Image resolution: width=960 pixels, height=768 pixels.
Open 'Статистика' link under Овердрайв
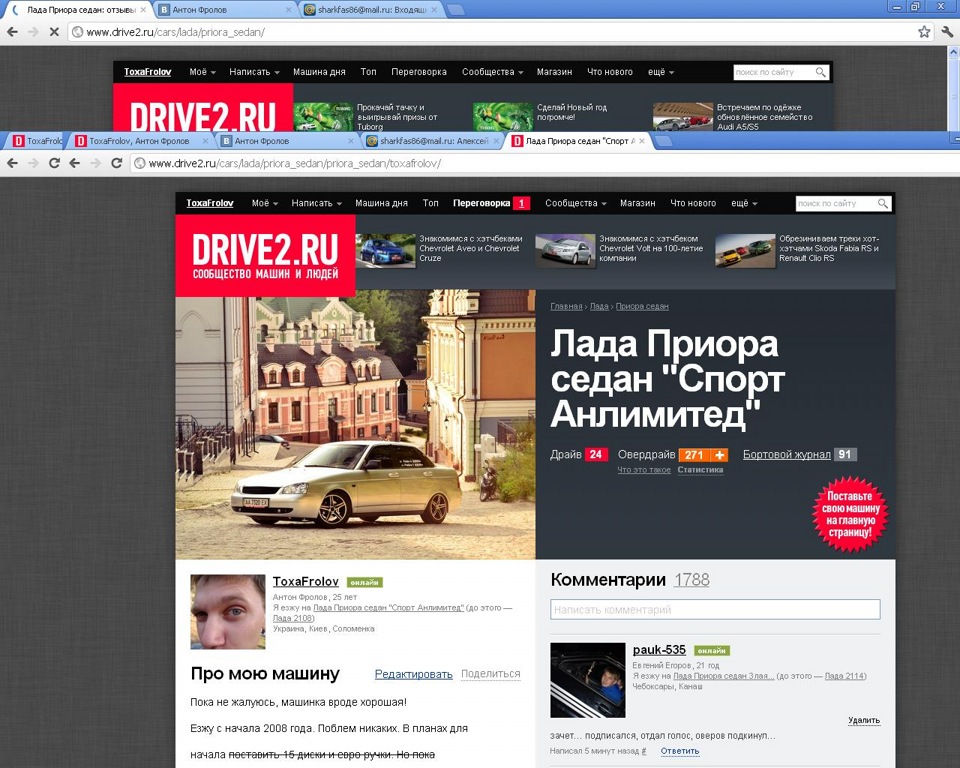point(700,470)
